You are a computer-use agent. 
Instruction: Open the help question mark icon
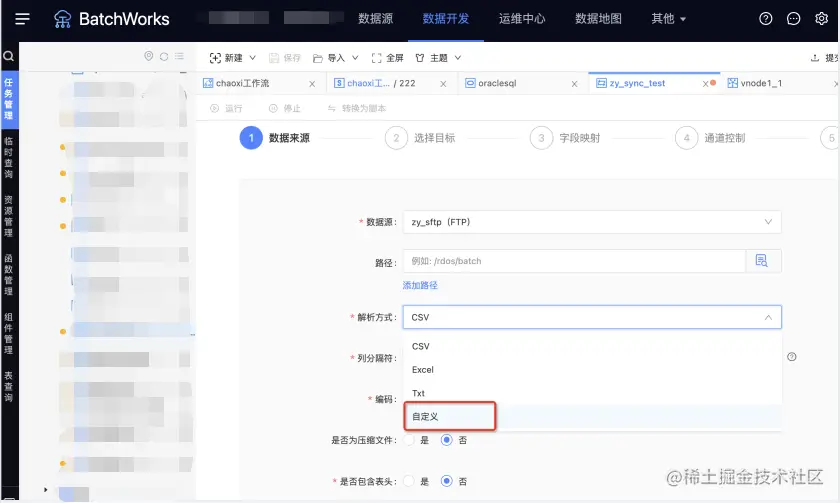coord(766,19)
